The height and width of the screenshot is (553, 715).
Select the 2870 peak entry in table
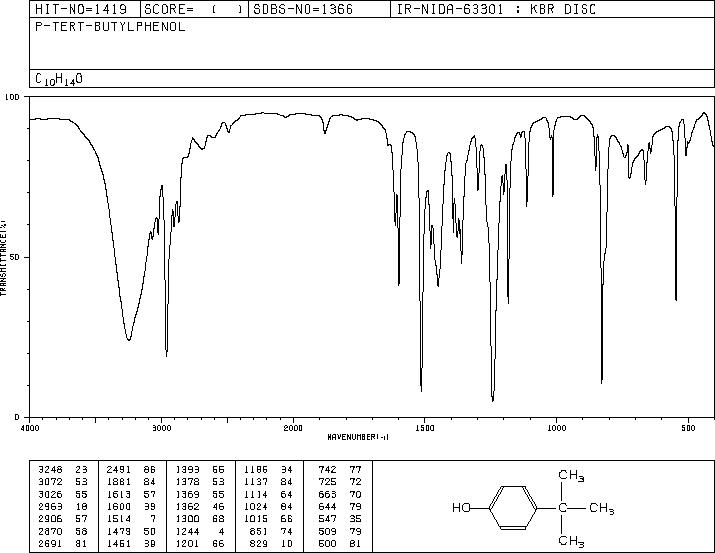pyautogui.click(x=63, y=531)
